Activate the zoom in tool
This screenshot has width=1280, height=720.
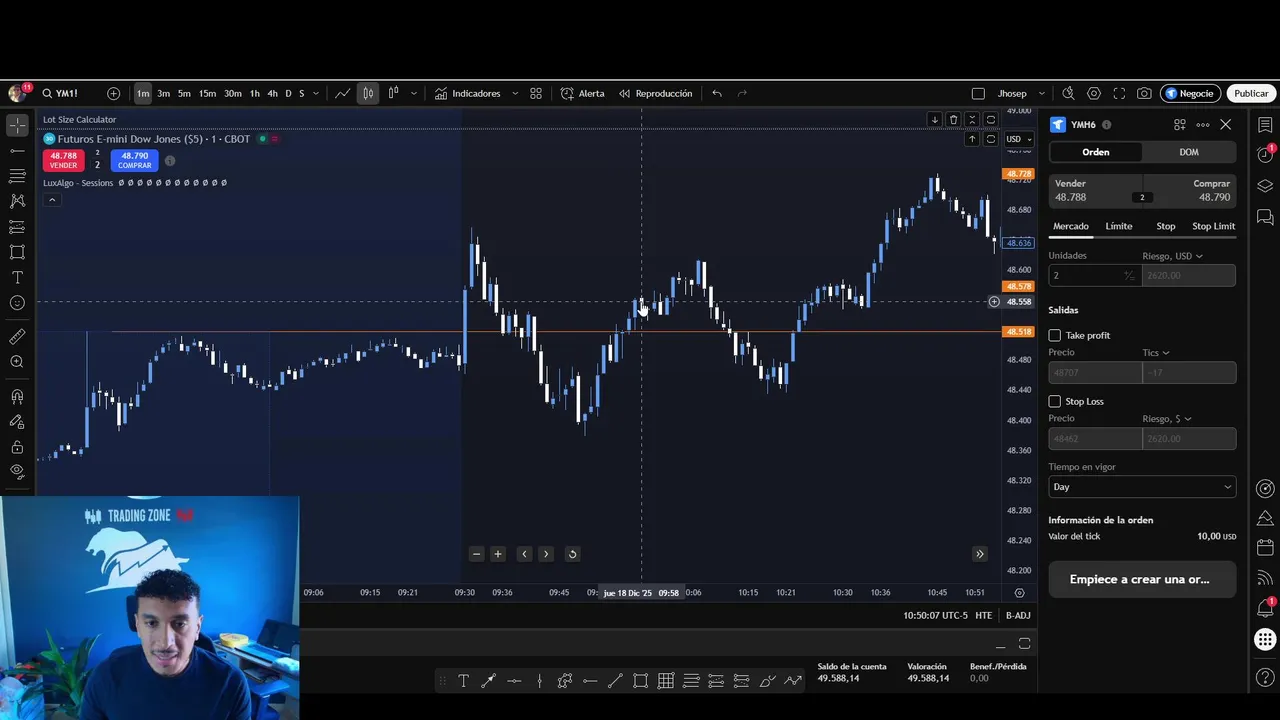[x=17, y=362]
